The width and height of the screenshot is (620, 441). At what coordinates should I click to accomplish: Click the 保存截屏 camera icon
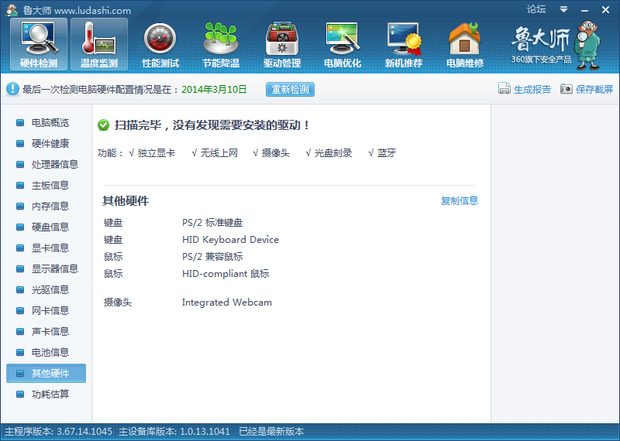click(566, 89)
